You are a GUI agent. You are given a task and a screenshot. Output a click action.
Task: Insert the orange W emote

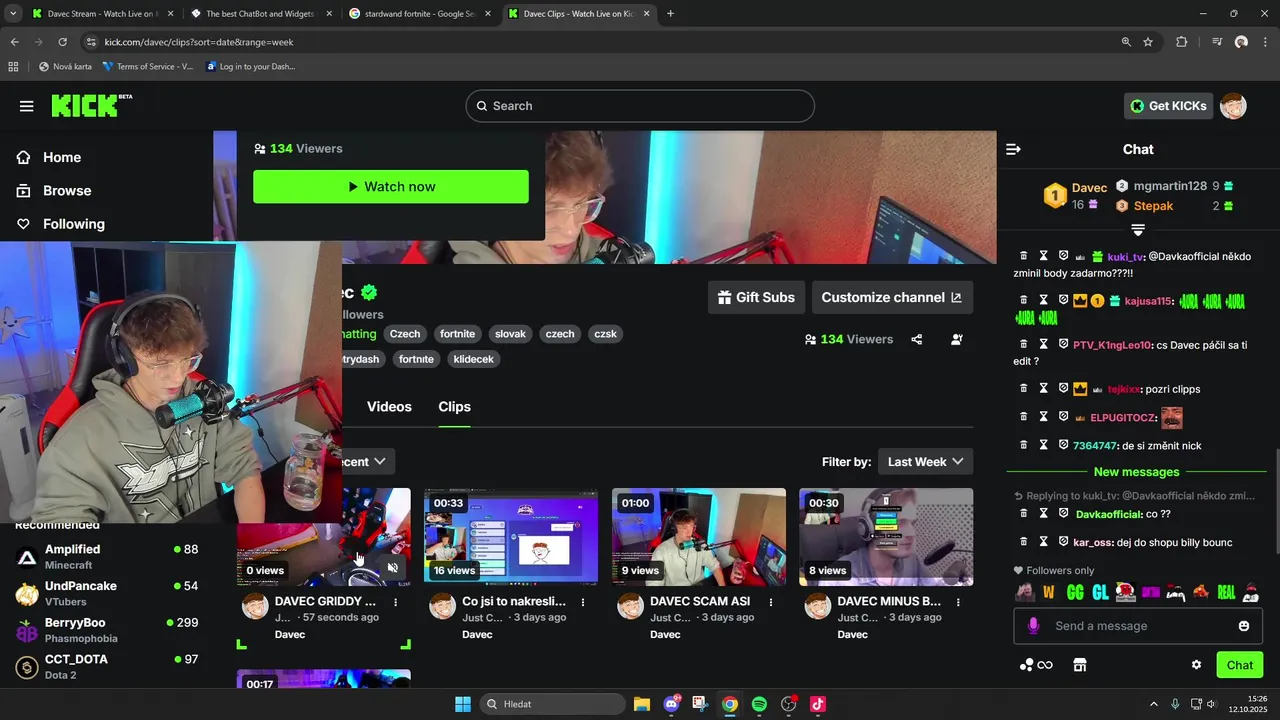(x=1049, y=592)
